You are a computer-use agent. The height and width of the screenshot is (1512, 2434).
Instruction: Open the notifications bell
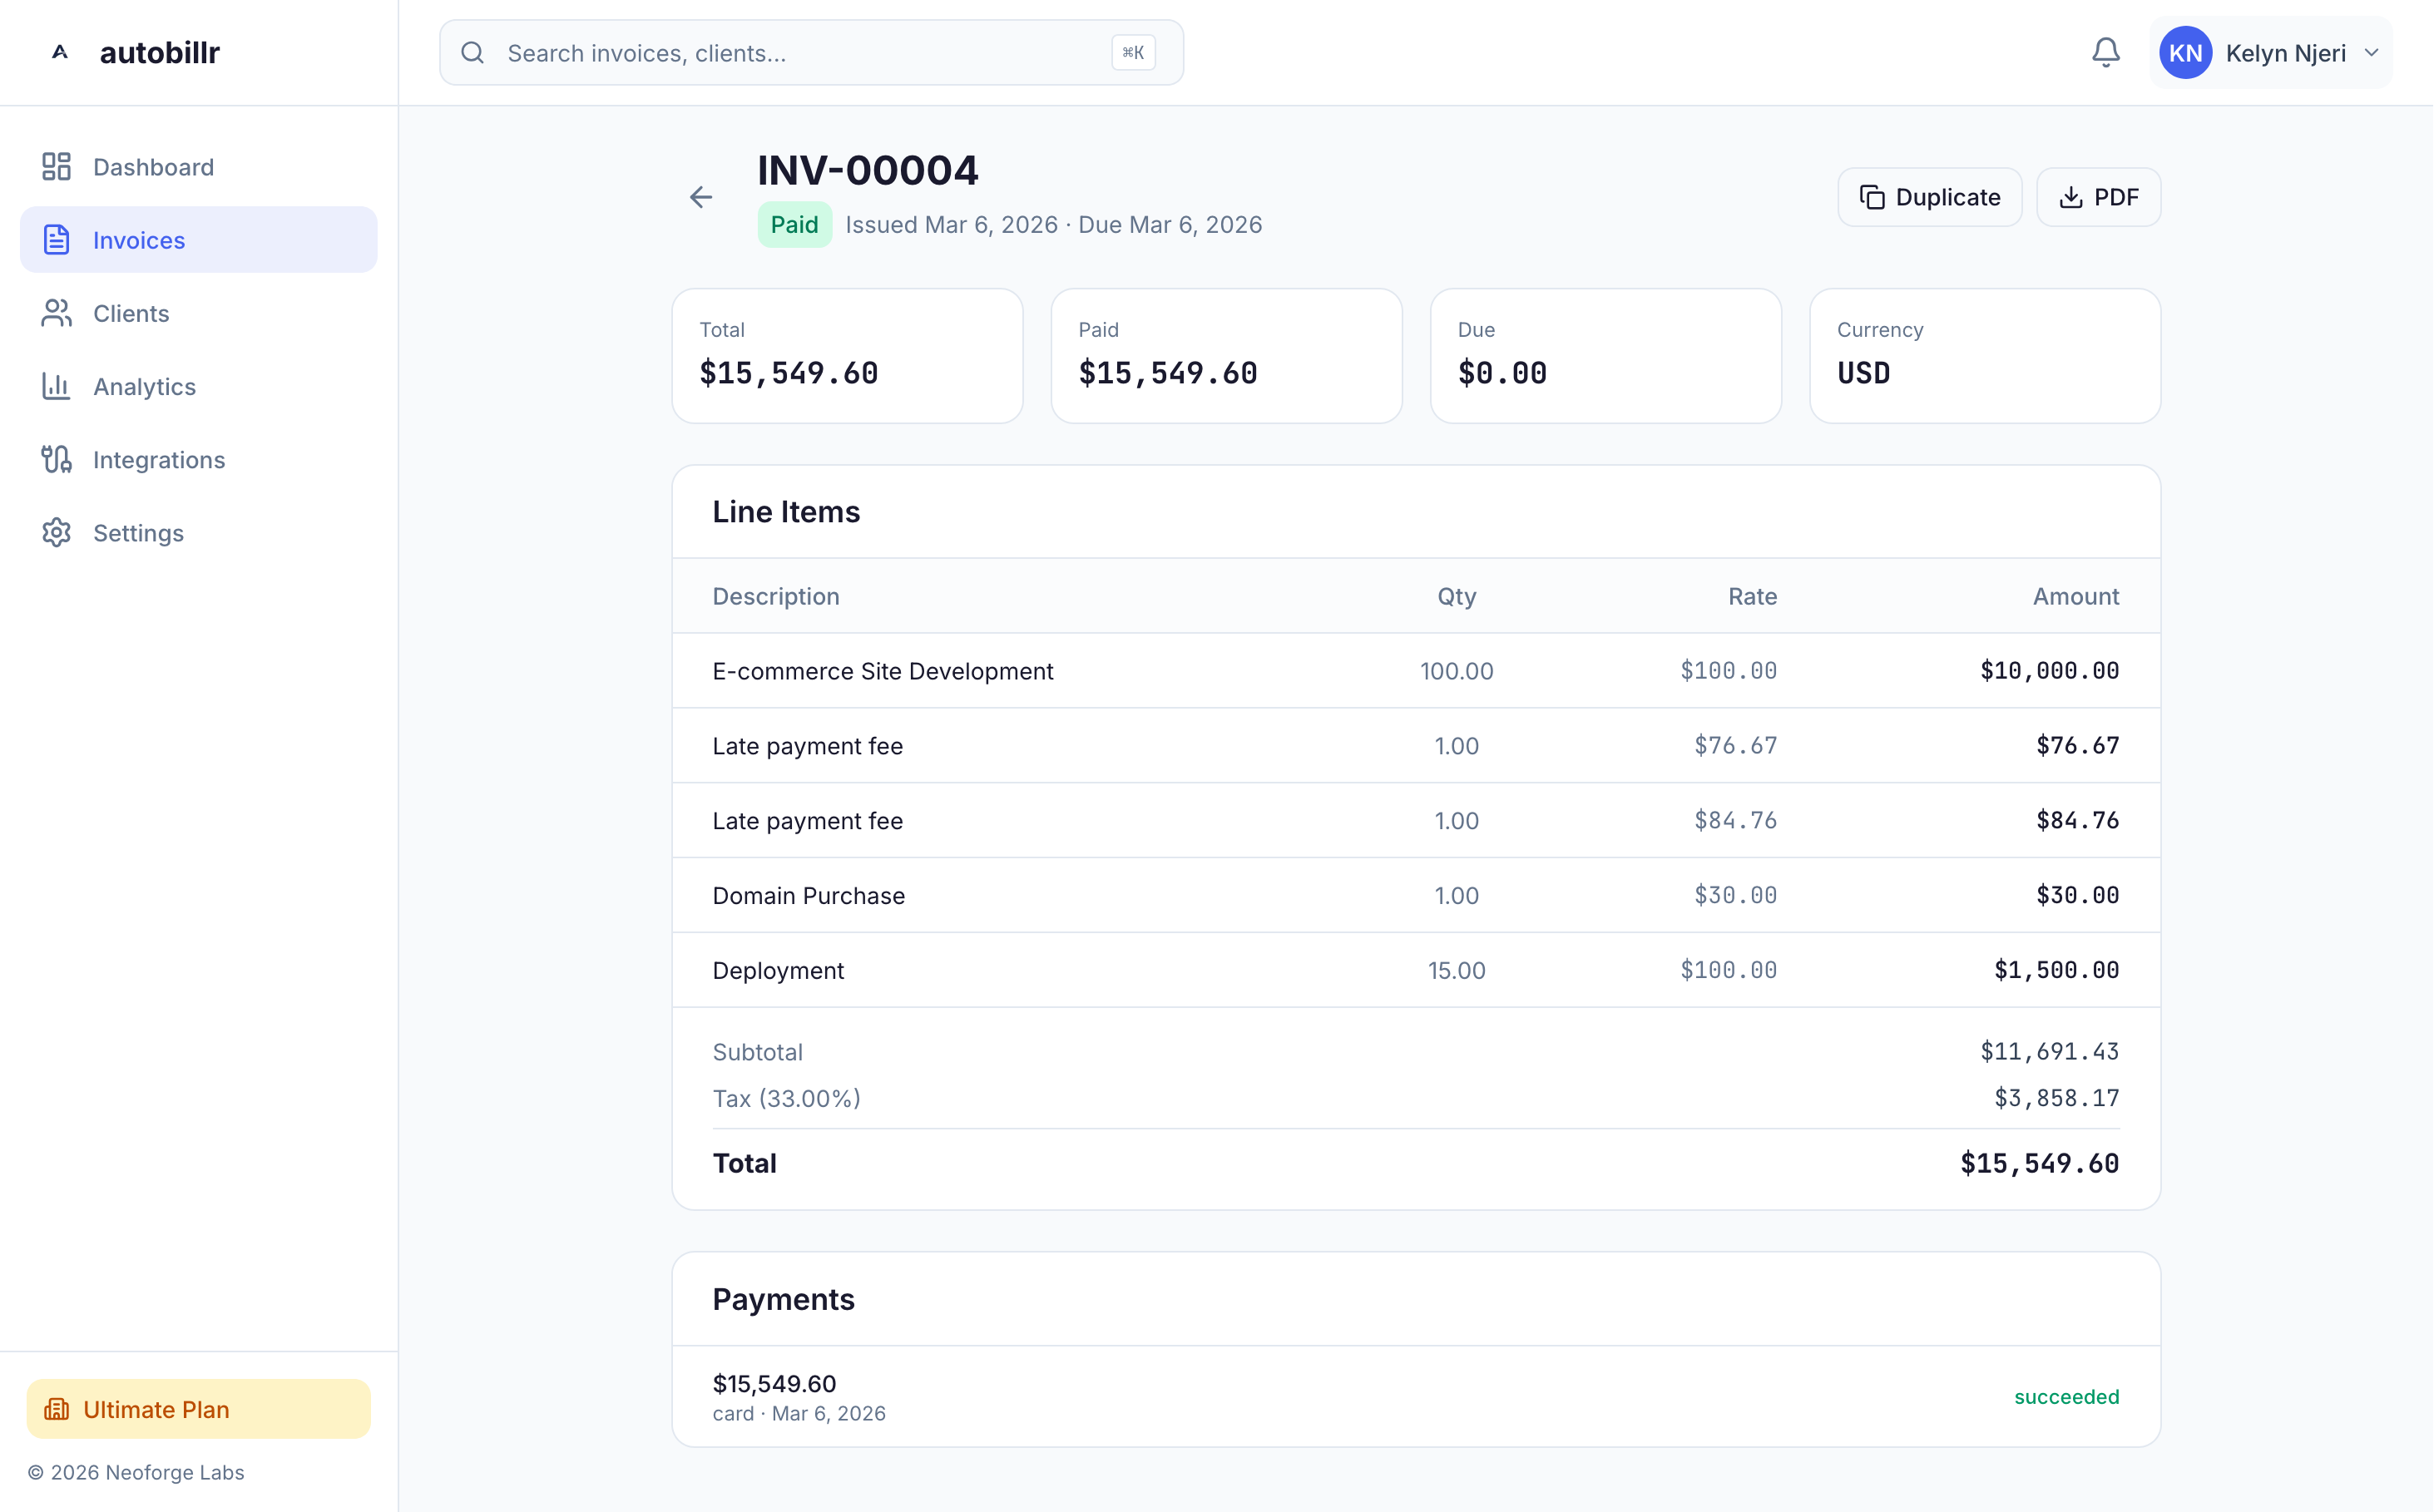click(x=2105, y=53)
